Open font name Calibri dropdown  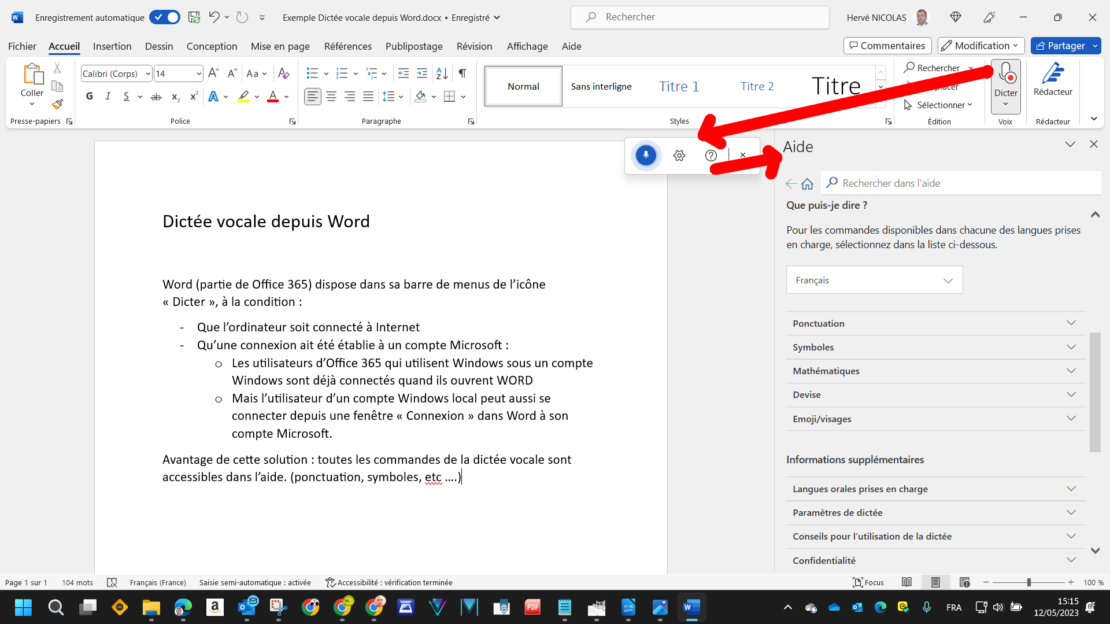[147, 74]
